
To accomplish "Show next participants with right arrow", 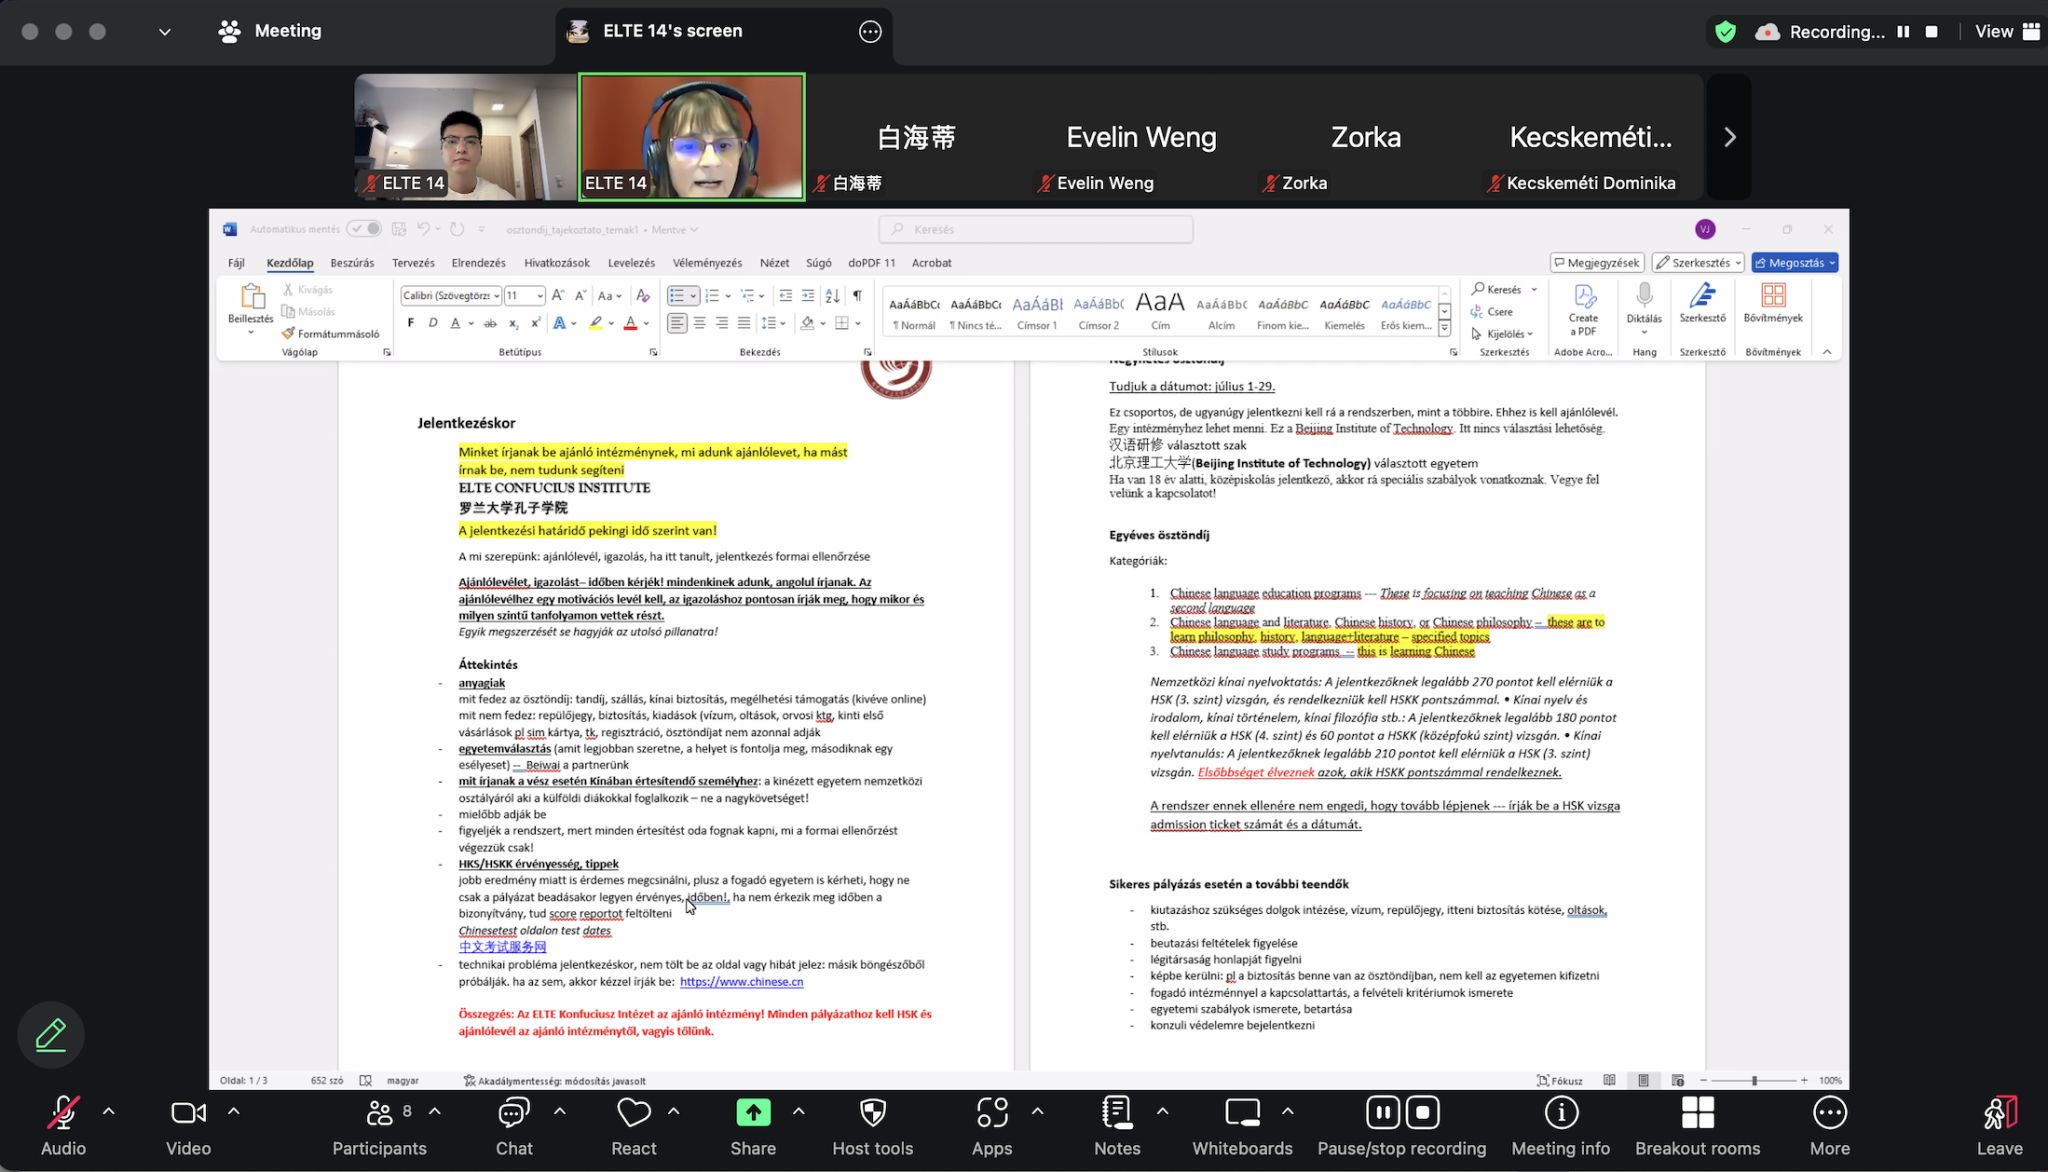I will click(x=1730, y=137).
